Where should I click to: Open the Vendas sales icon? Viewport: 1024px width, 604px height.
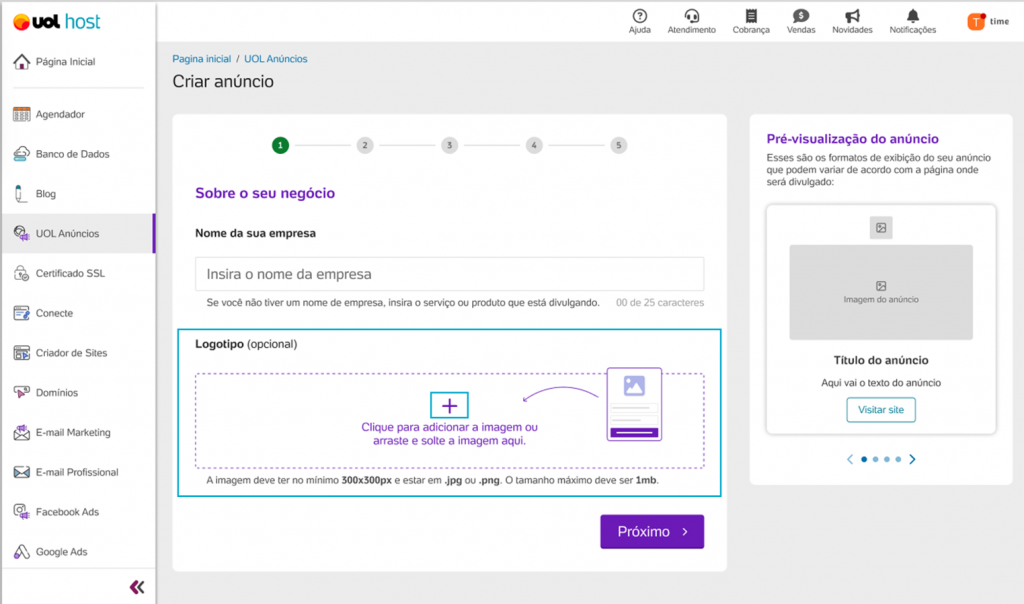click(x=801, y=16)
